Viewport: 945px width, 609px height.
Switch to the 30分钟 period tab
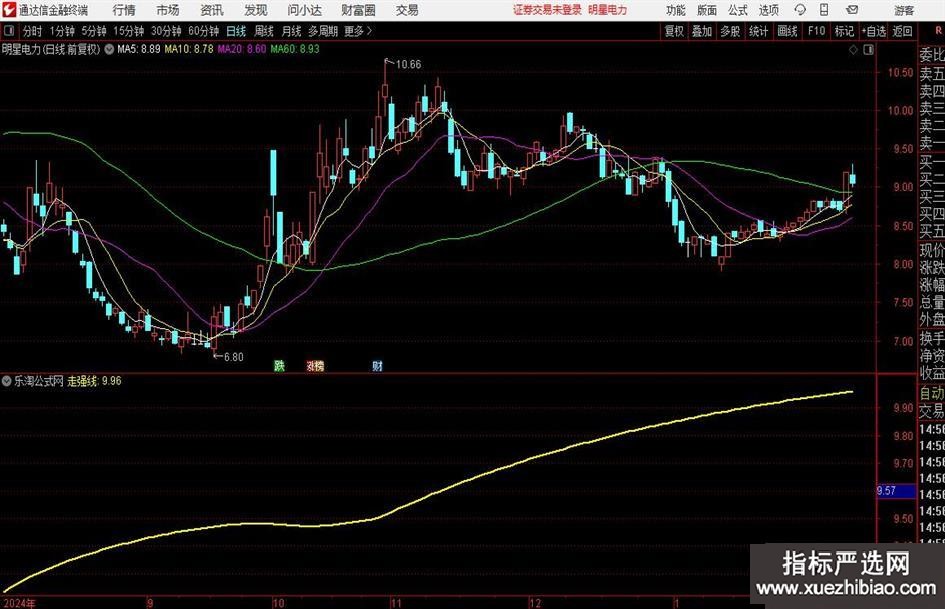tap(166, 31)
